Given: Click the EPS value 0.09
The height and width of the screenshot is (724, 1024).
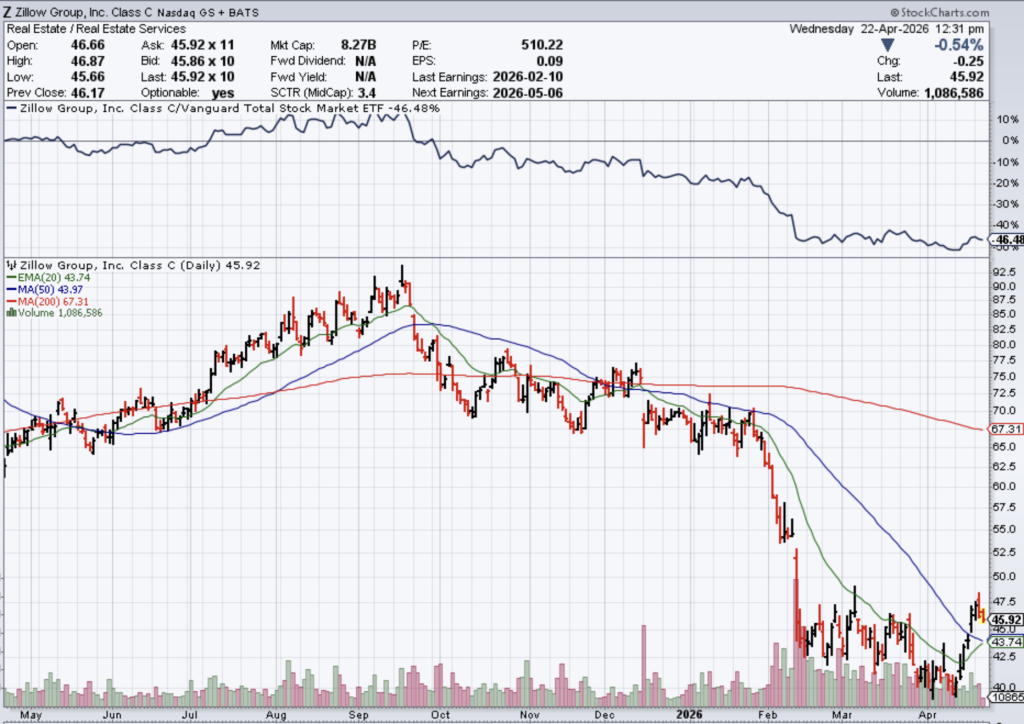Looking at the screenshot, I should coord(550,61).
